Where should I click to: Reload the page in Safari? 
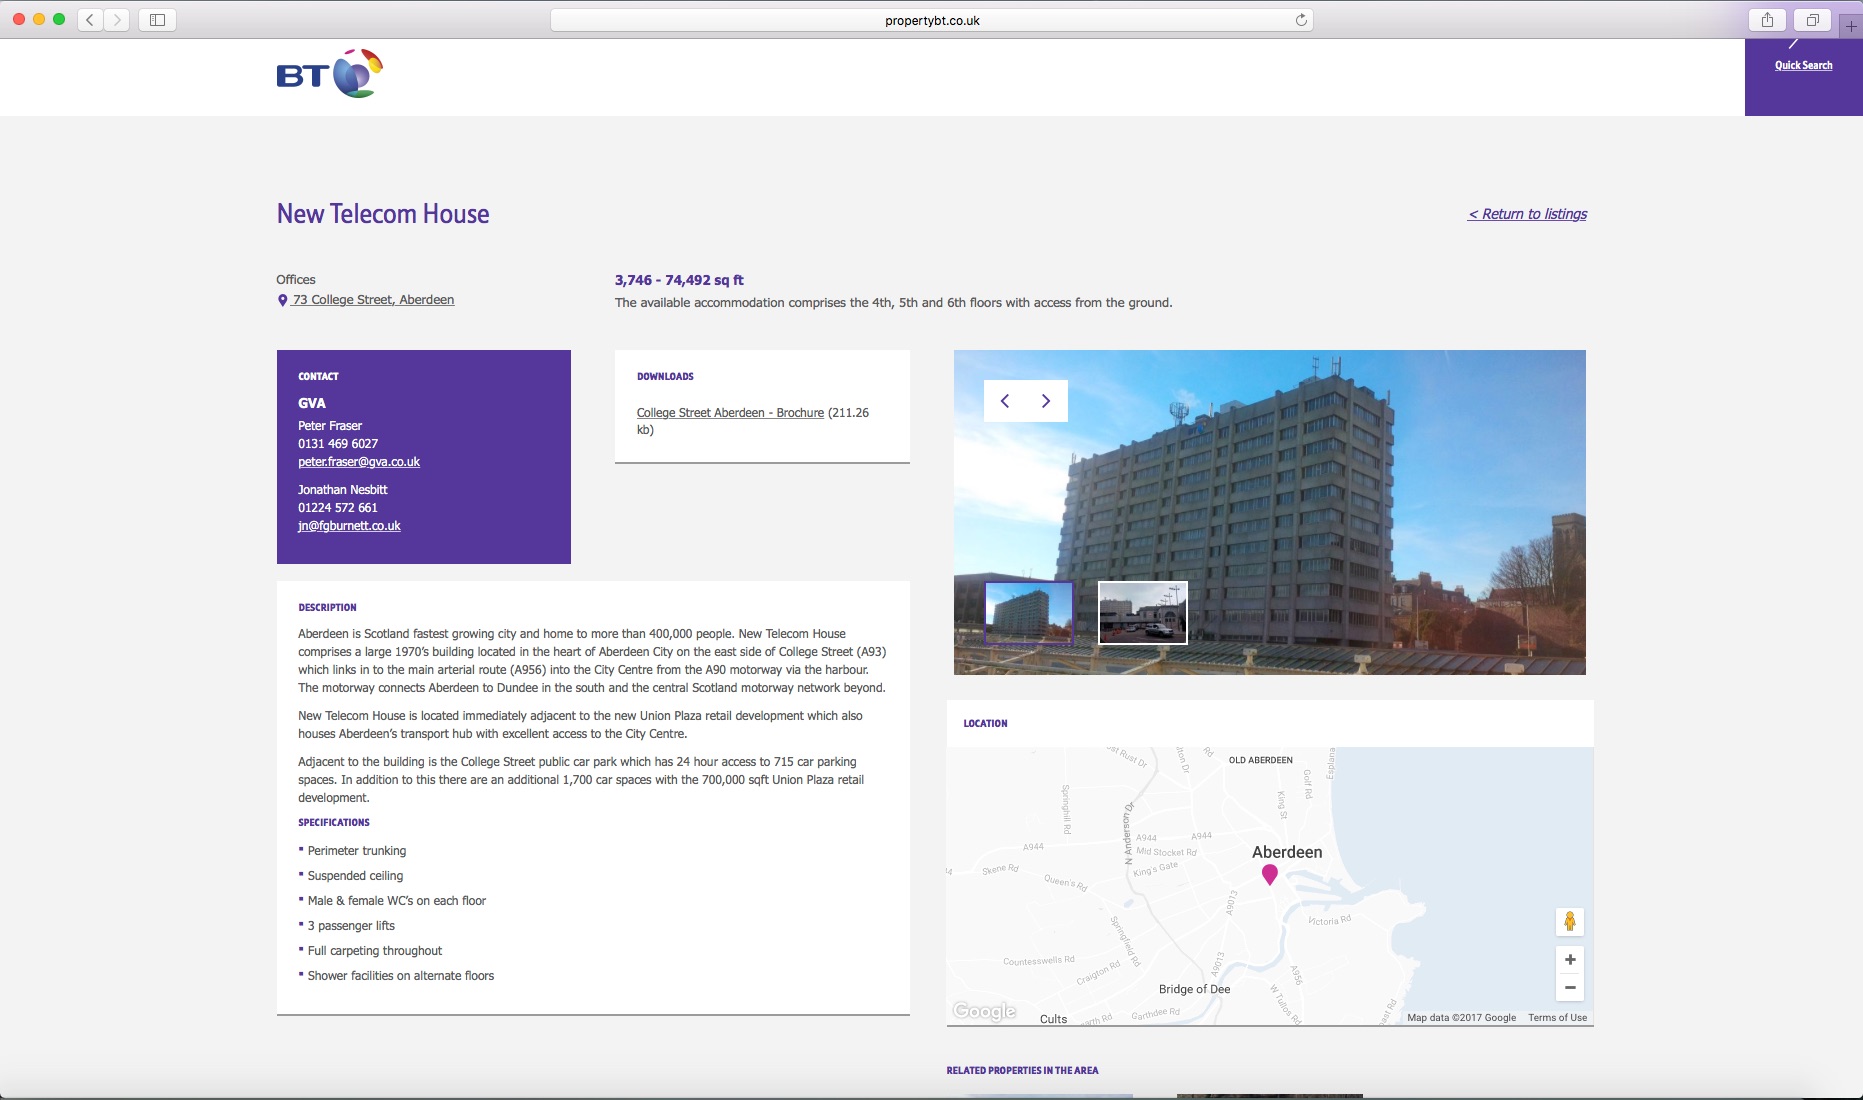pyautogui.click(x=1301, y=20)
